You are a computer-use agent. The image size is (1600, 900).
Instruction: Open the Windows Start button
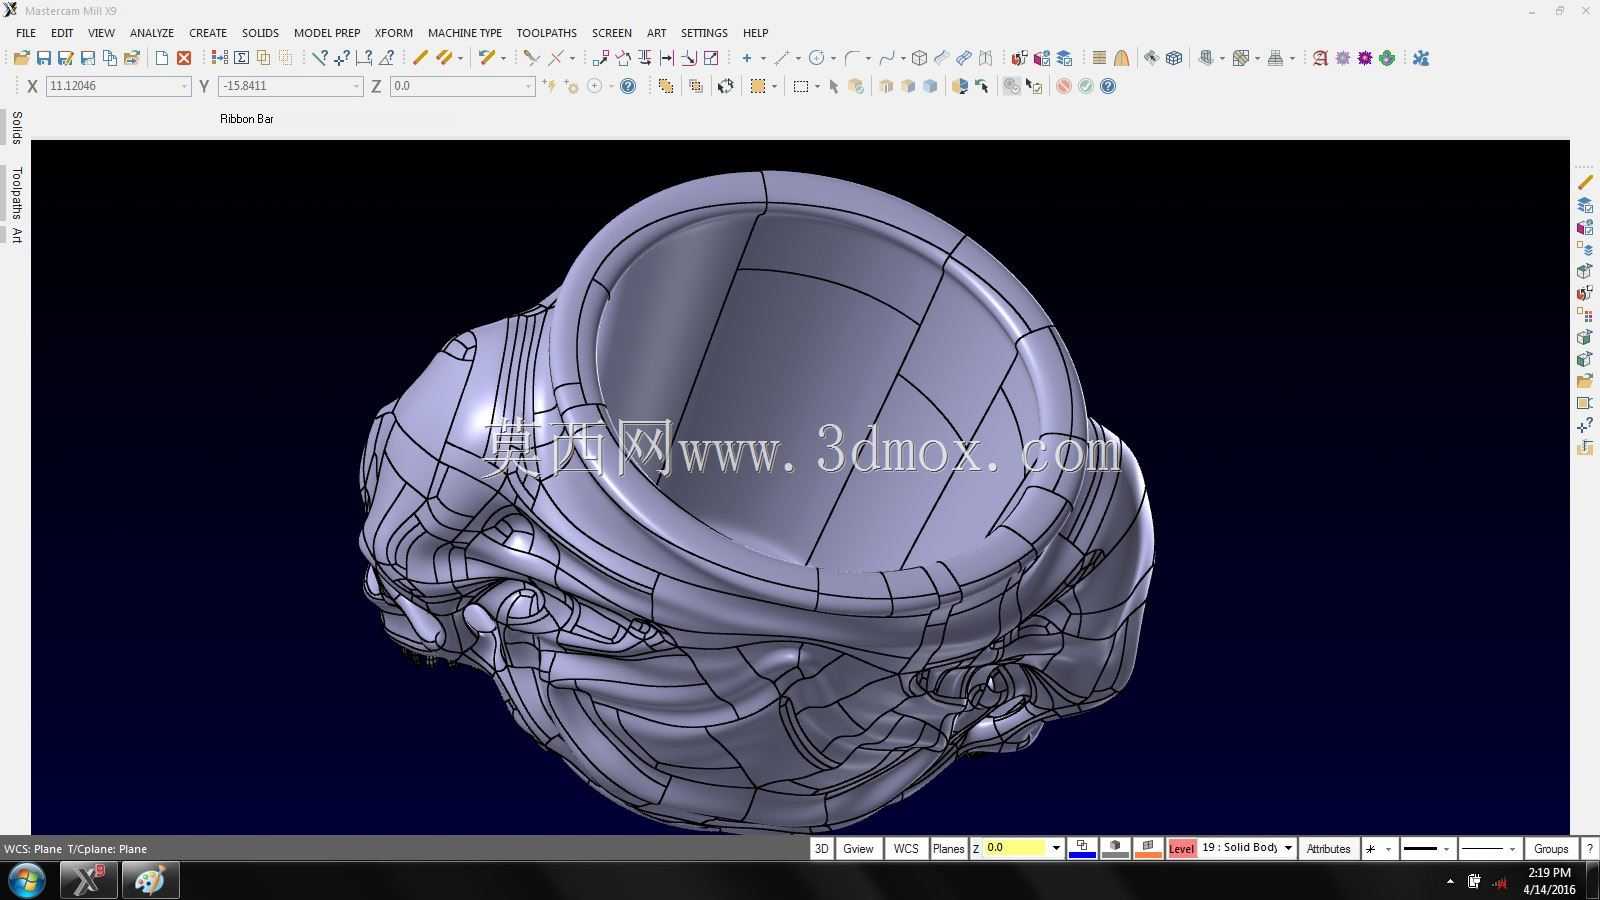tap(26, 881)
